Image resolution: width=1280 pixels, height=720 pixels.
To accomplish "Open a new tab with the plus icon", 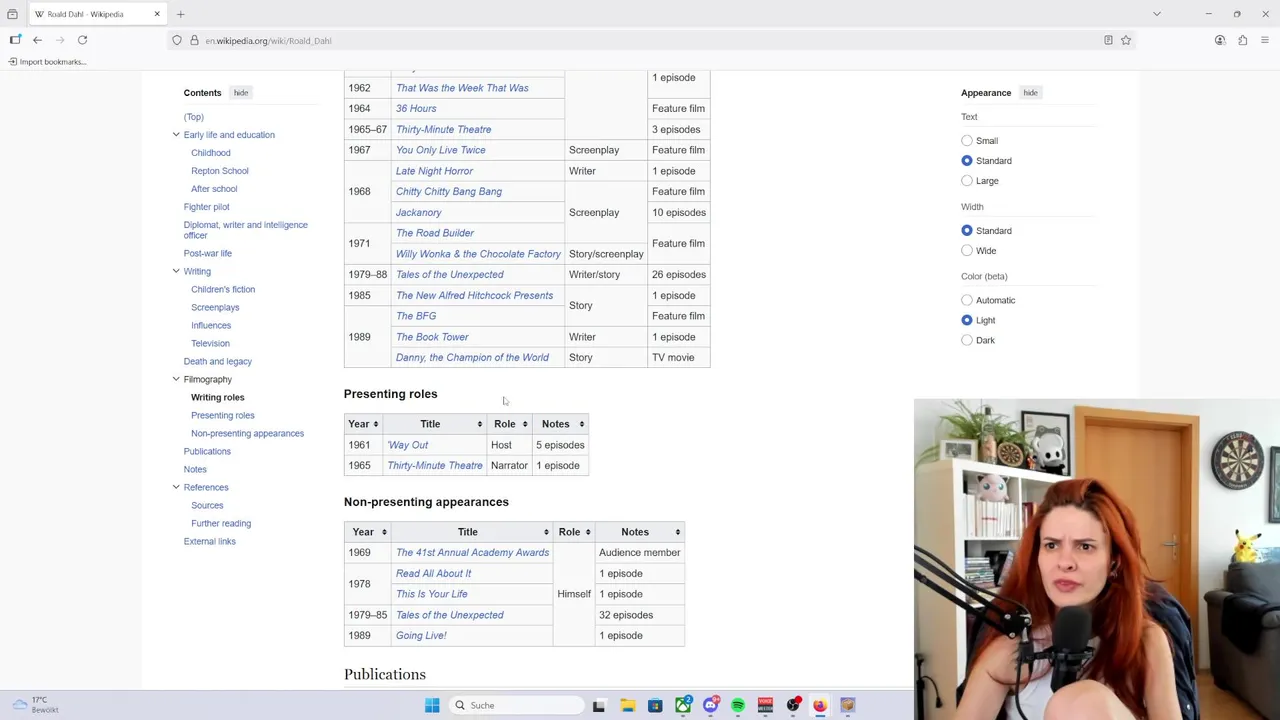I will (x=180, y=14).
